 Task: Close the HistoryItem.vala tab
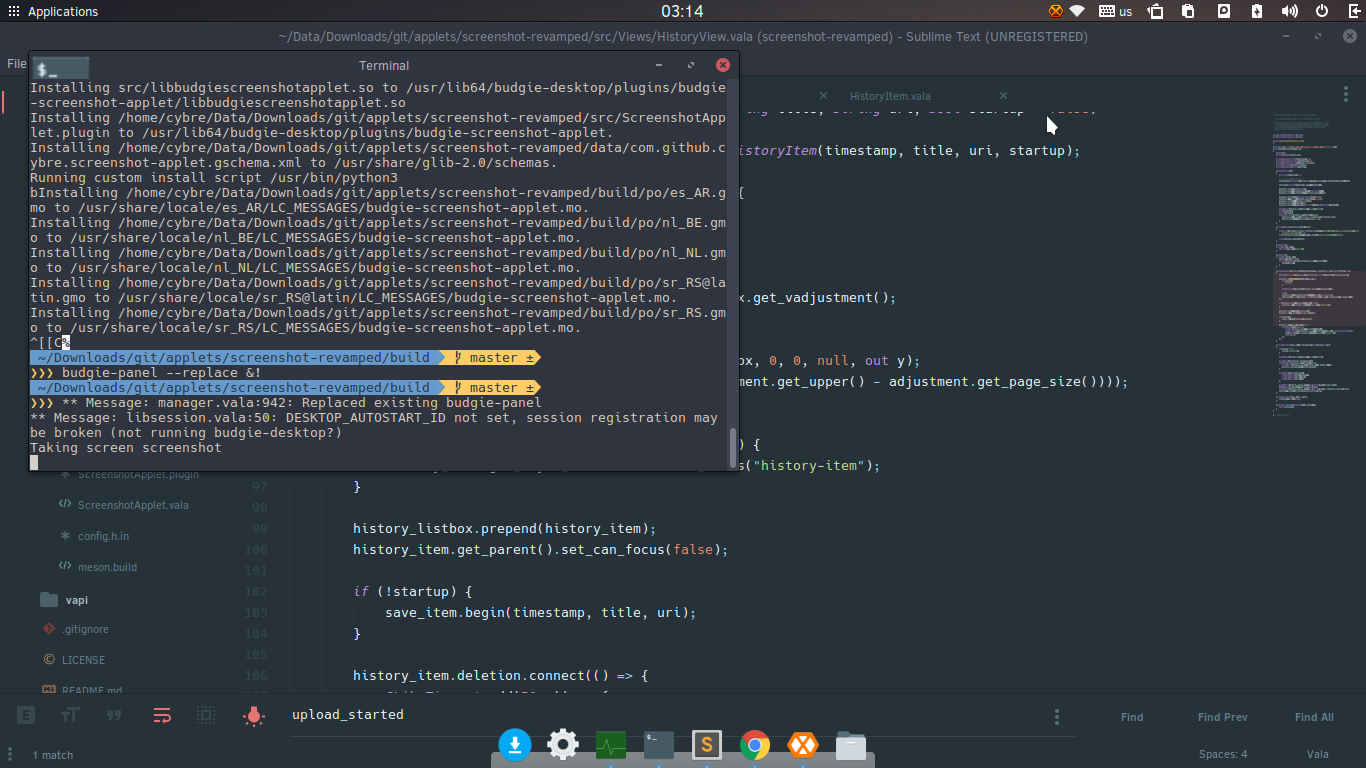pos(1005,96)
